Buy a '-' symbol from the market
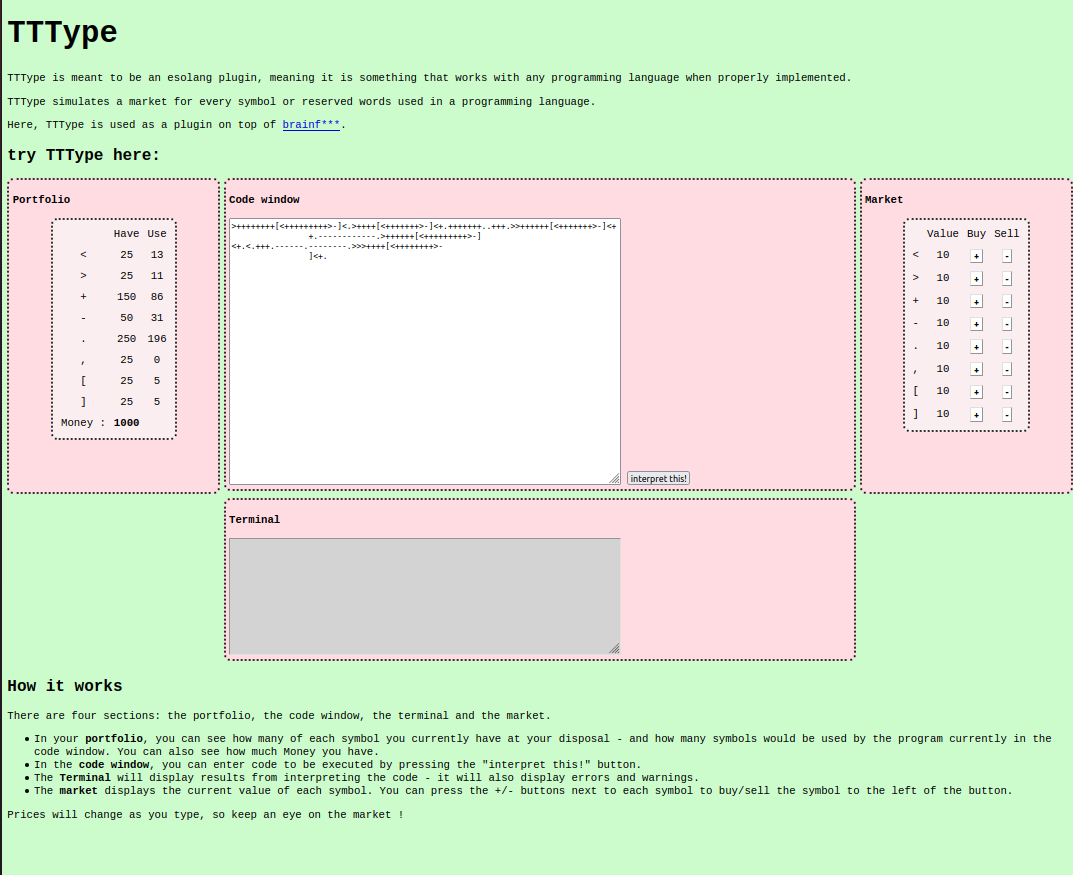The image size is (1073, 875). click(976, 324)
